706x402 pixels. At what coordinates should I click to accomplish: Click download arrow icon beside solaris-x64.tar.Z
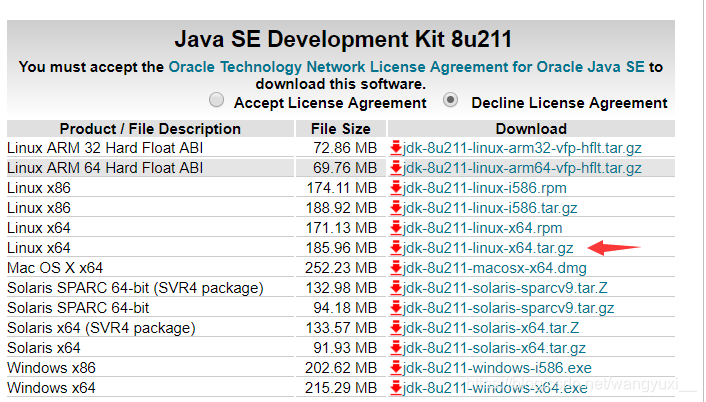point(396,328)
